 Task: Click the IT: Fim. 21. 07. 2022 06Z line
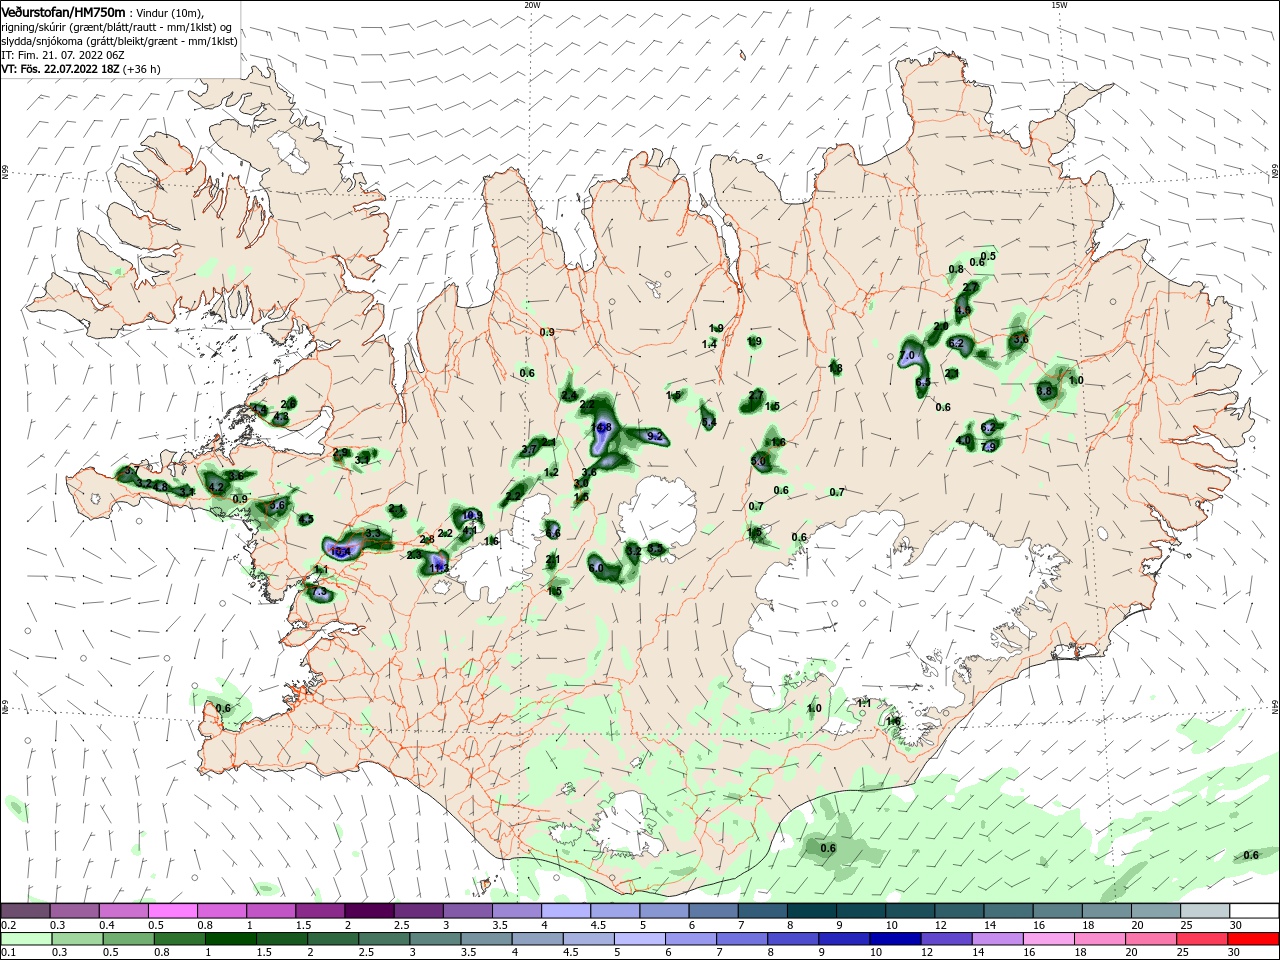pyautogui.click(x=63, y=55)
